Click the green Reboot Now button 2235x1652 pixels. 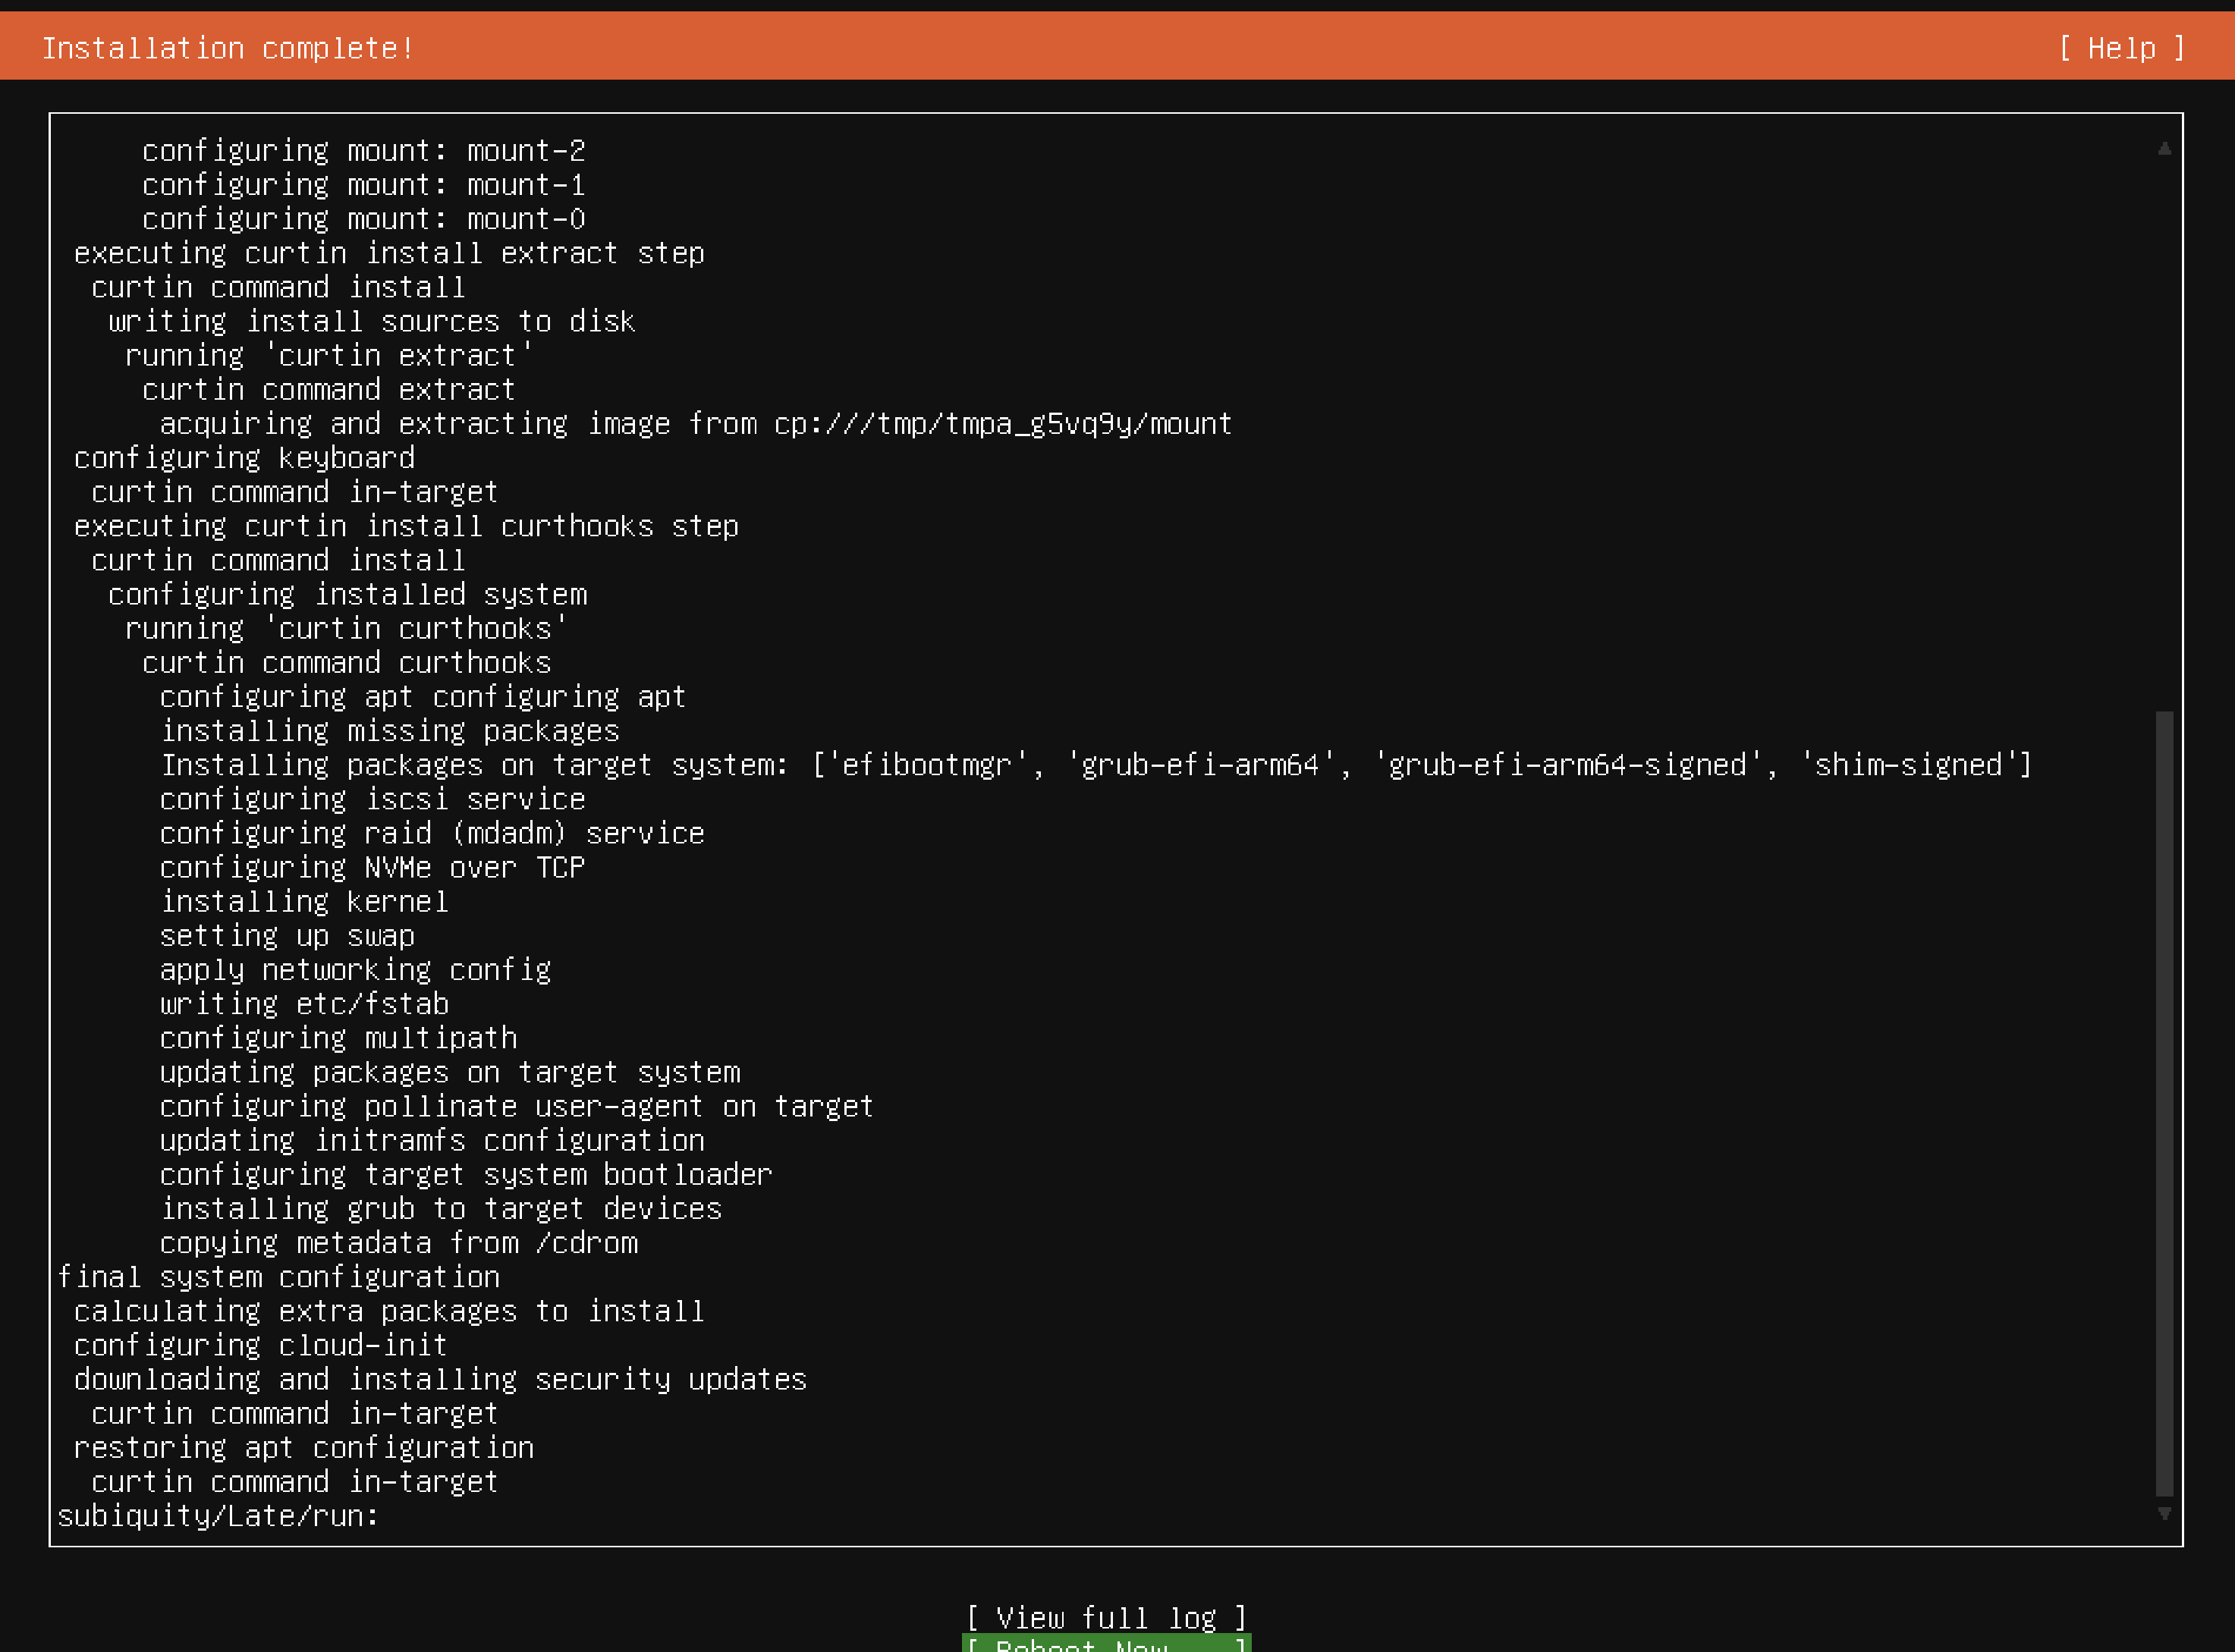coord(1106,1643)
